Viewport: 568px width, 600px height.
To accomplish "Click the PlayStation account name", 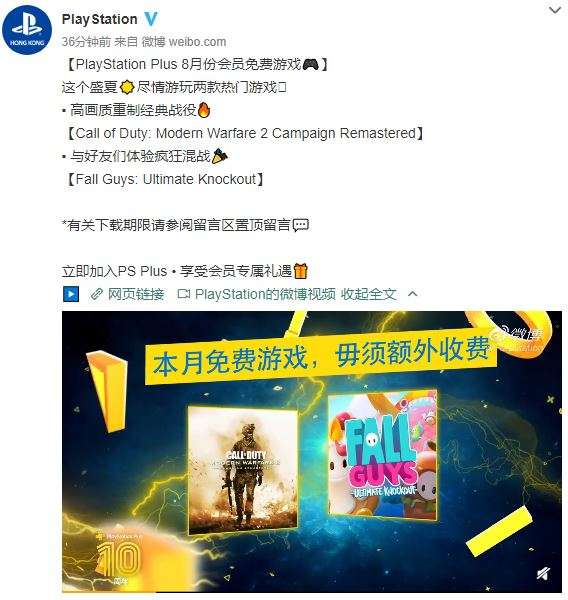I will point(100,19).
